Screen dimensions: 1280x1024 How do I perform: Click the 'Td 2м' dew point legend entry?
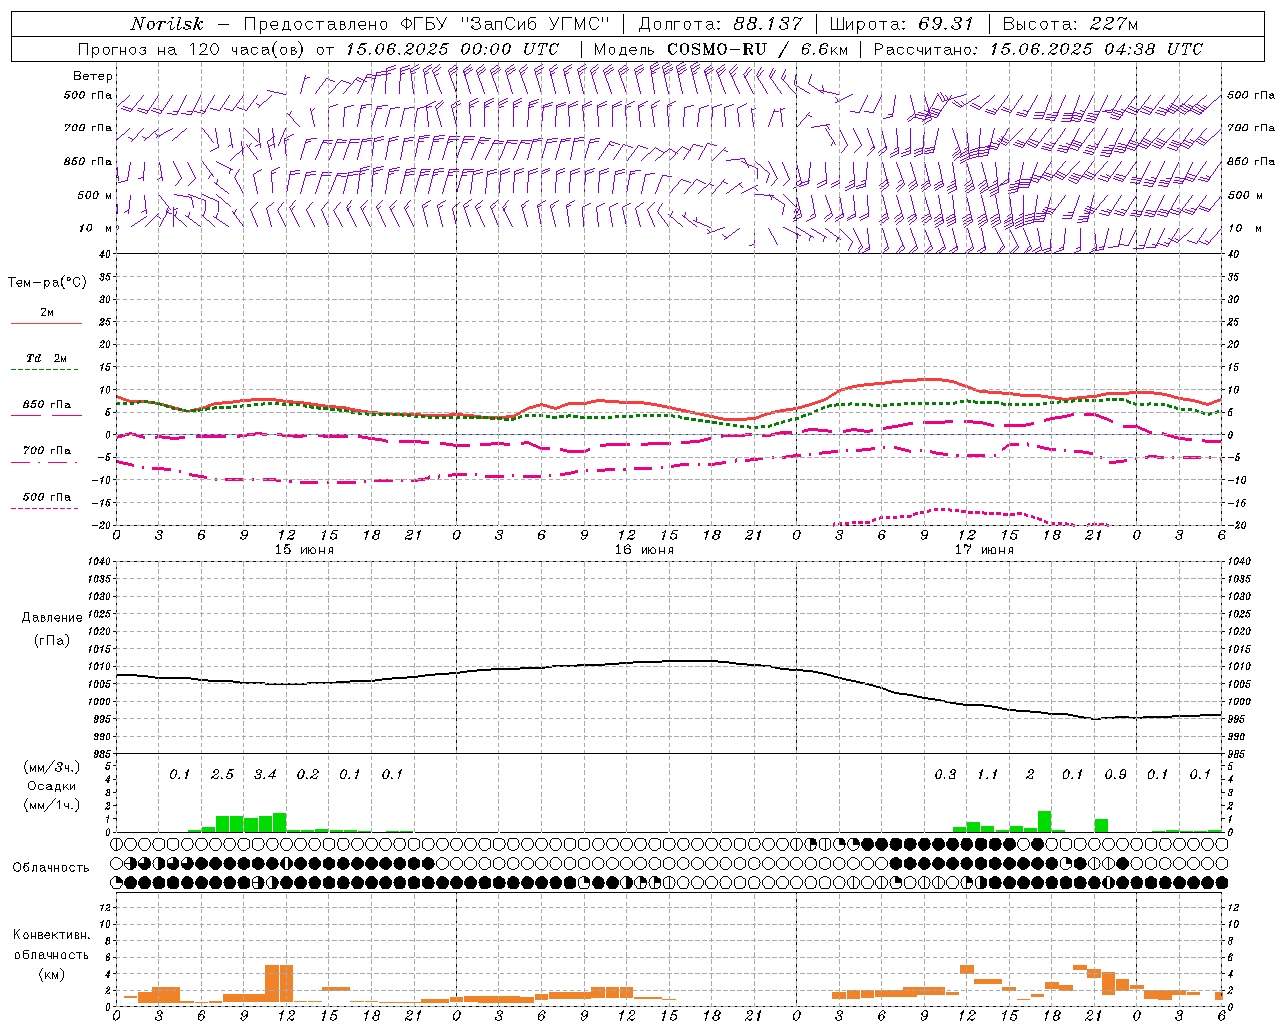pyautogui.click(x=47, y=358)
